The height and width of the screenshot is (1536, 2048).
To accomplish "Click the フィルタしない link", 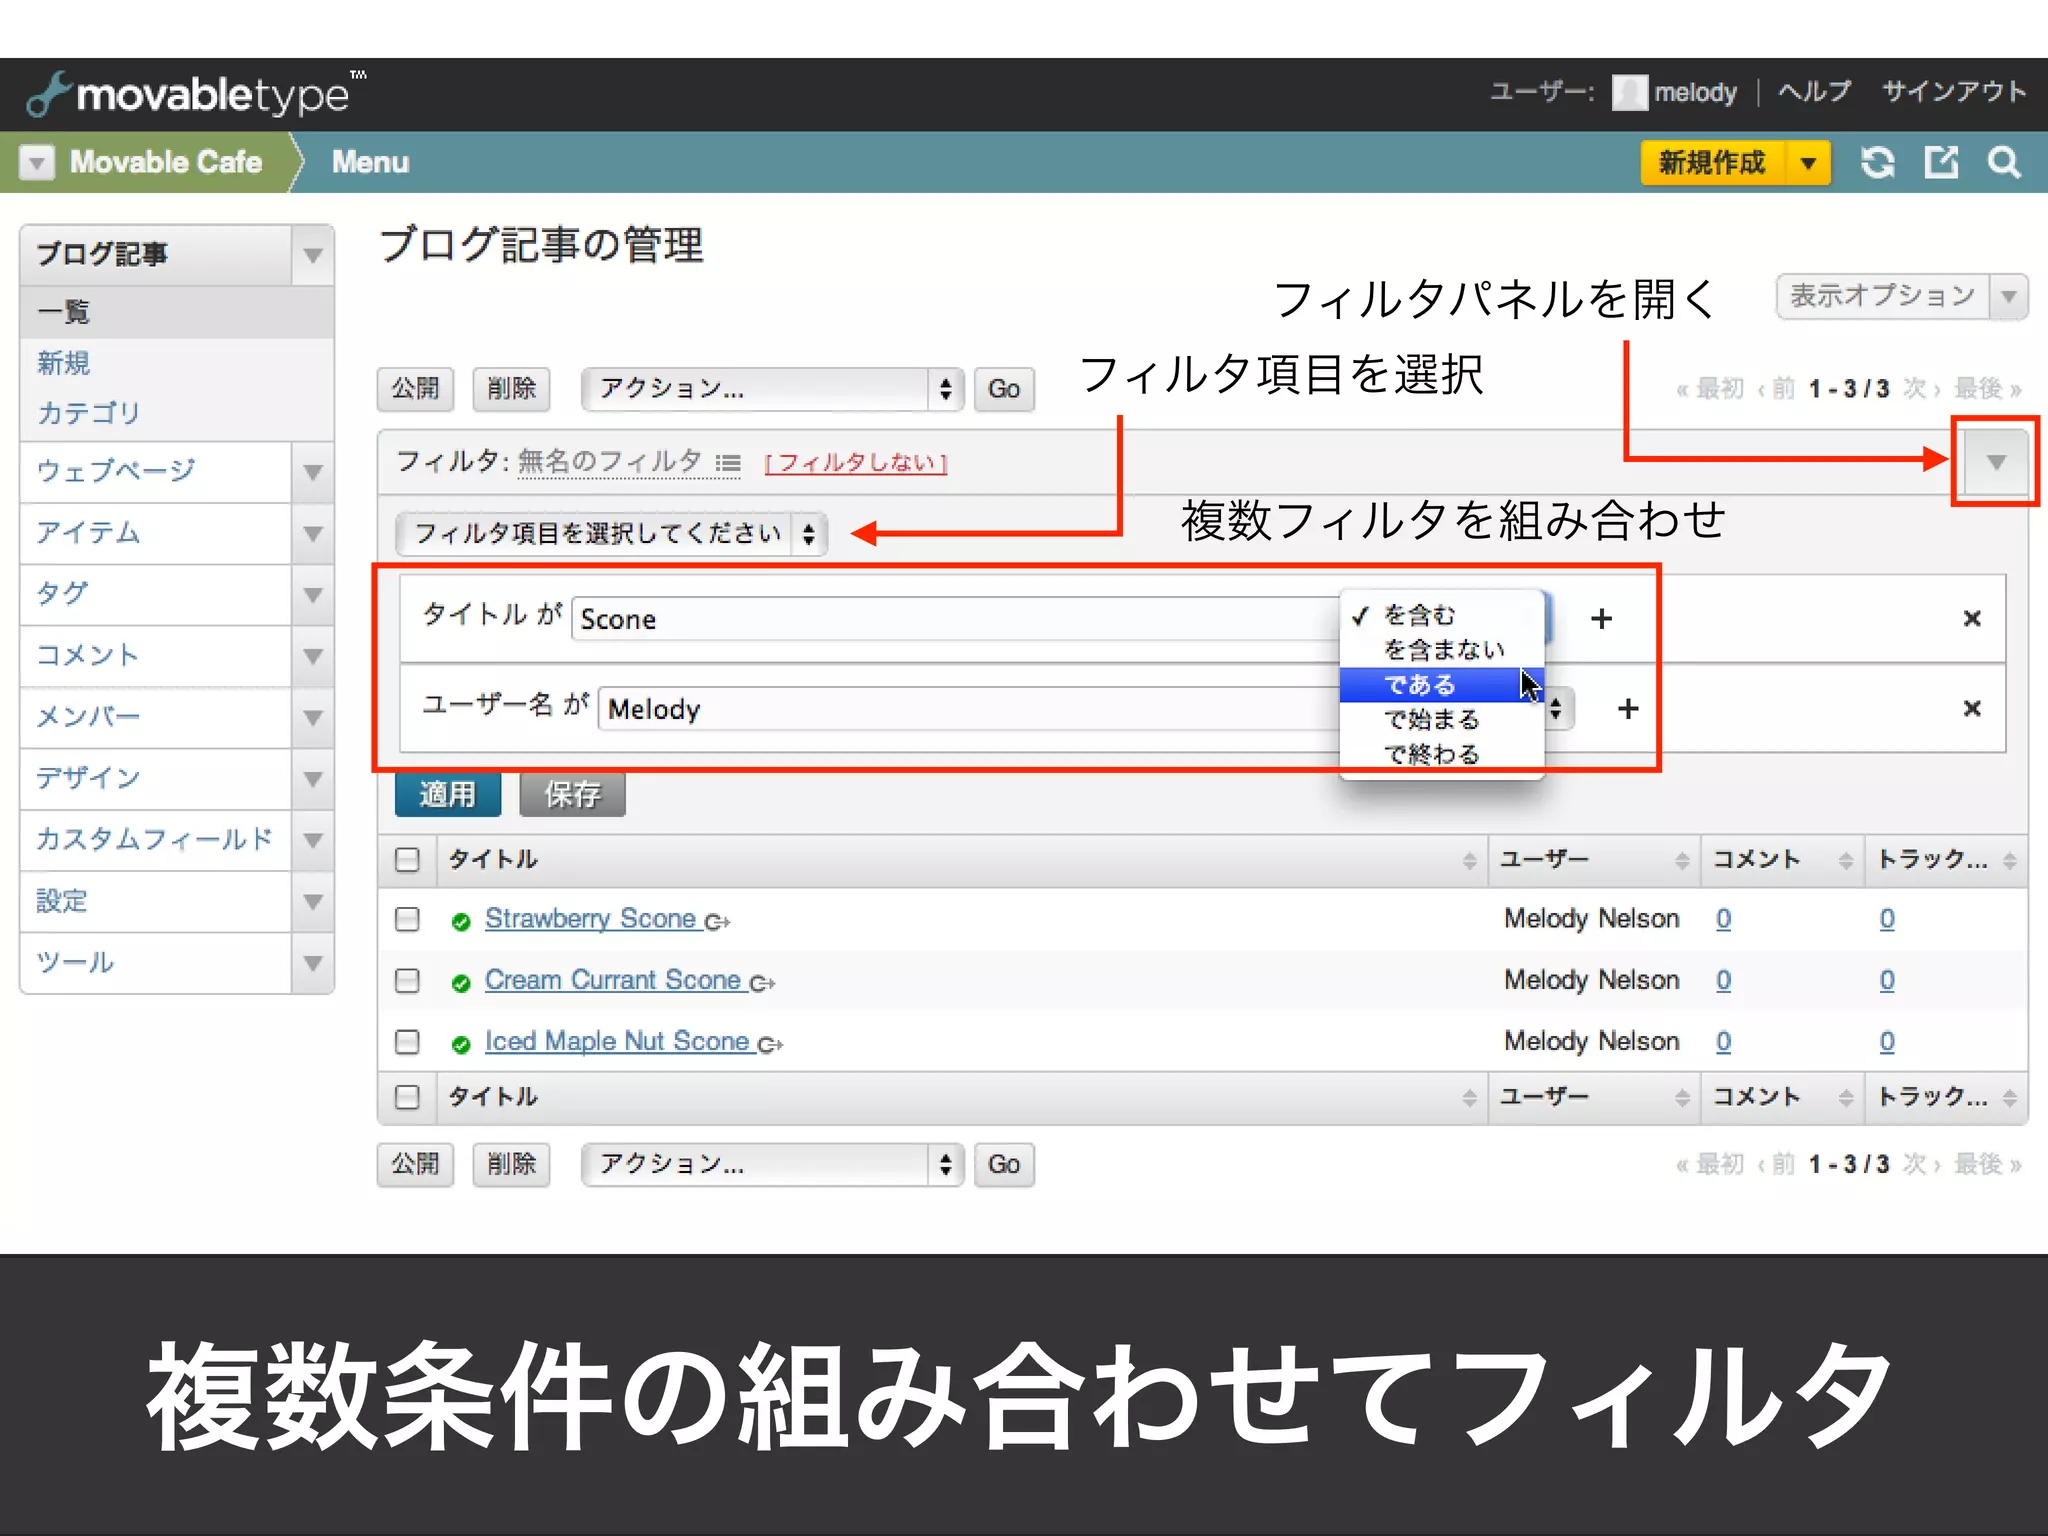I will point(855,463).
